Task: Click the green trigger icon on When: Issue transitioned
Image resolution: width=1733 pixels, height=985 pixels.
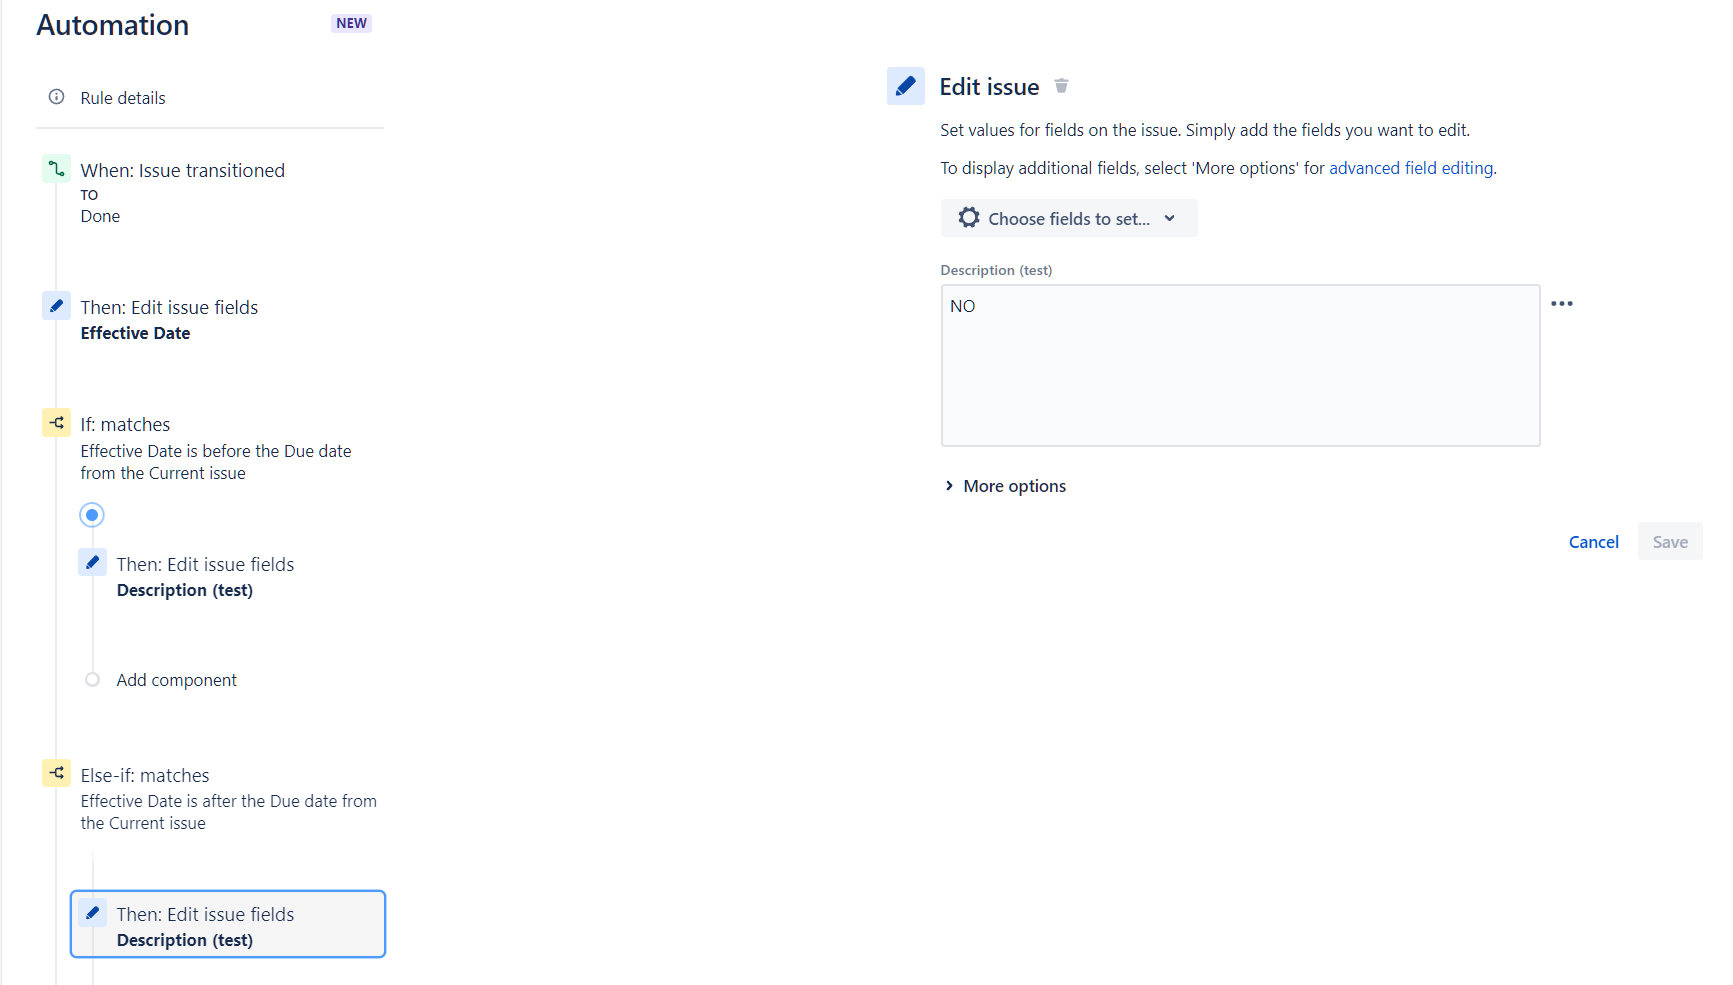Action: pos(56,169)
